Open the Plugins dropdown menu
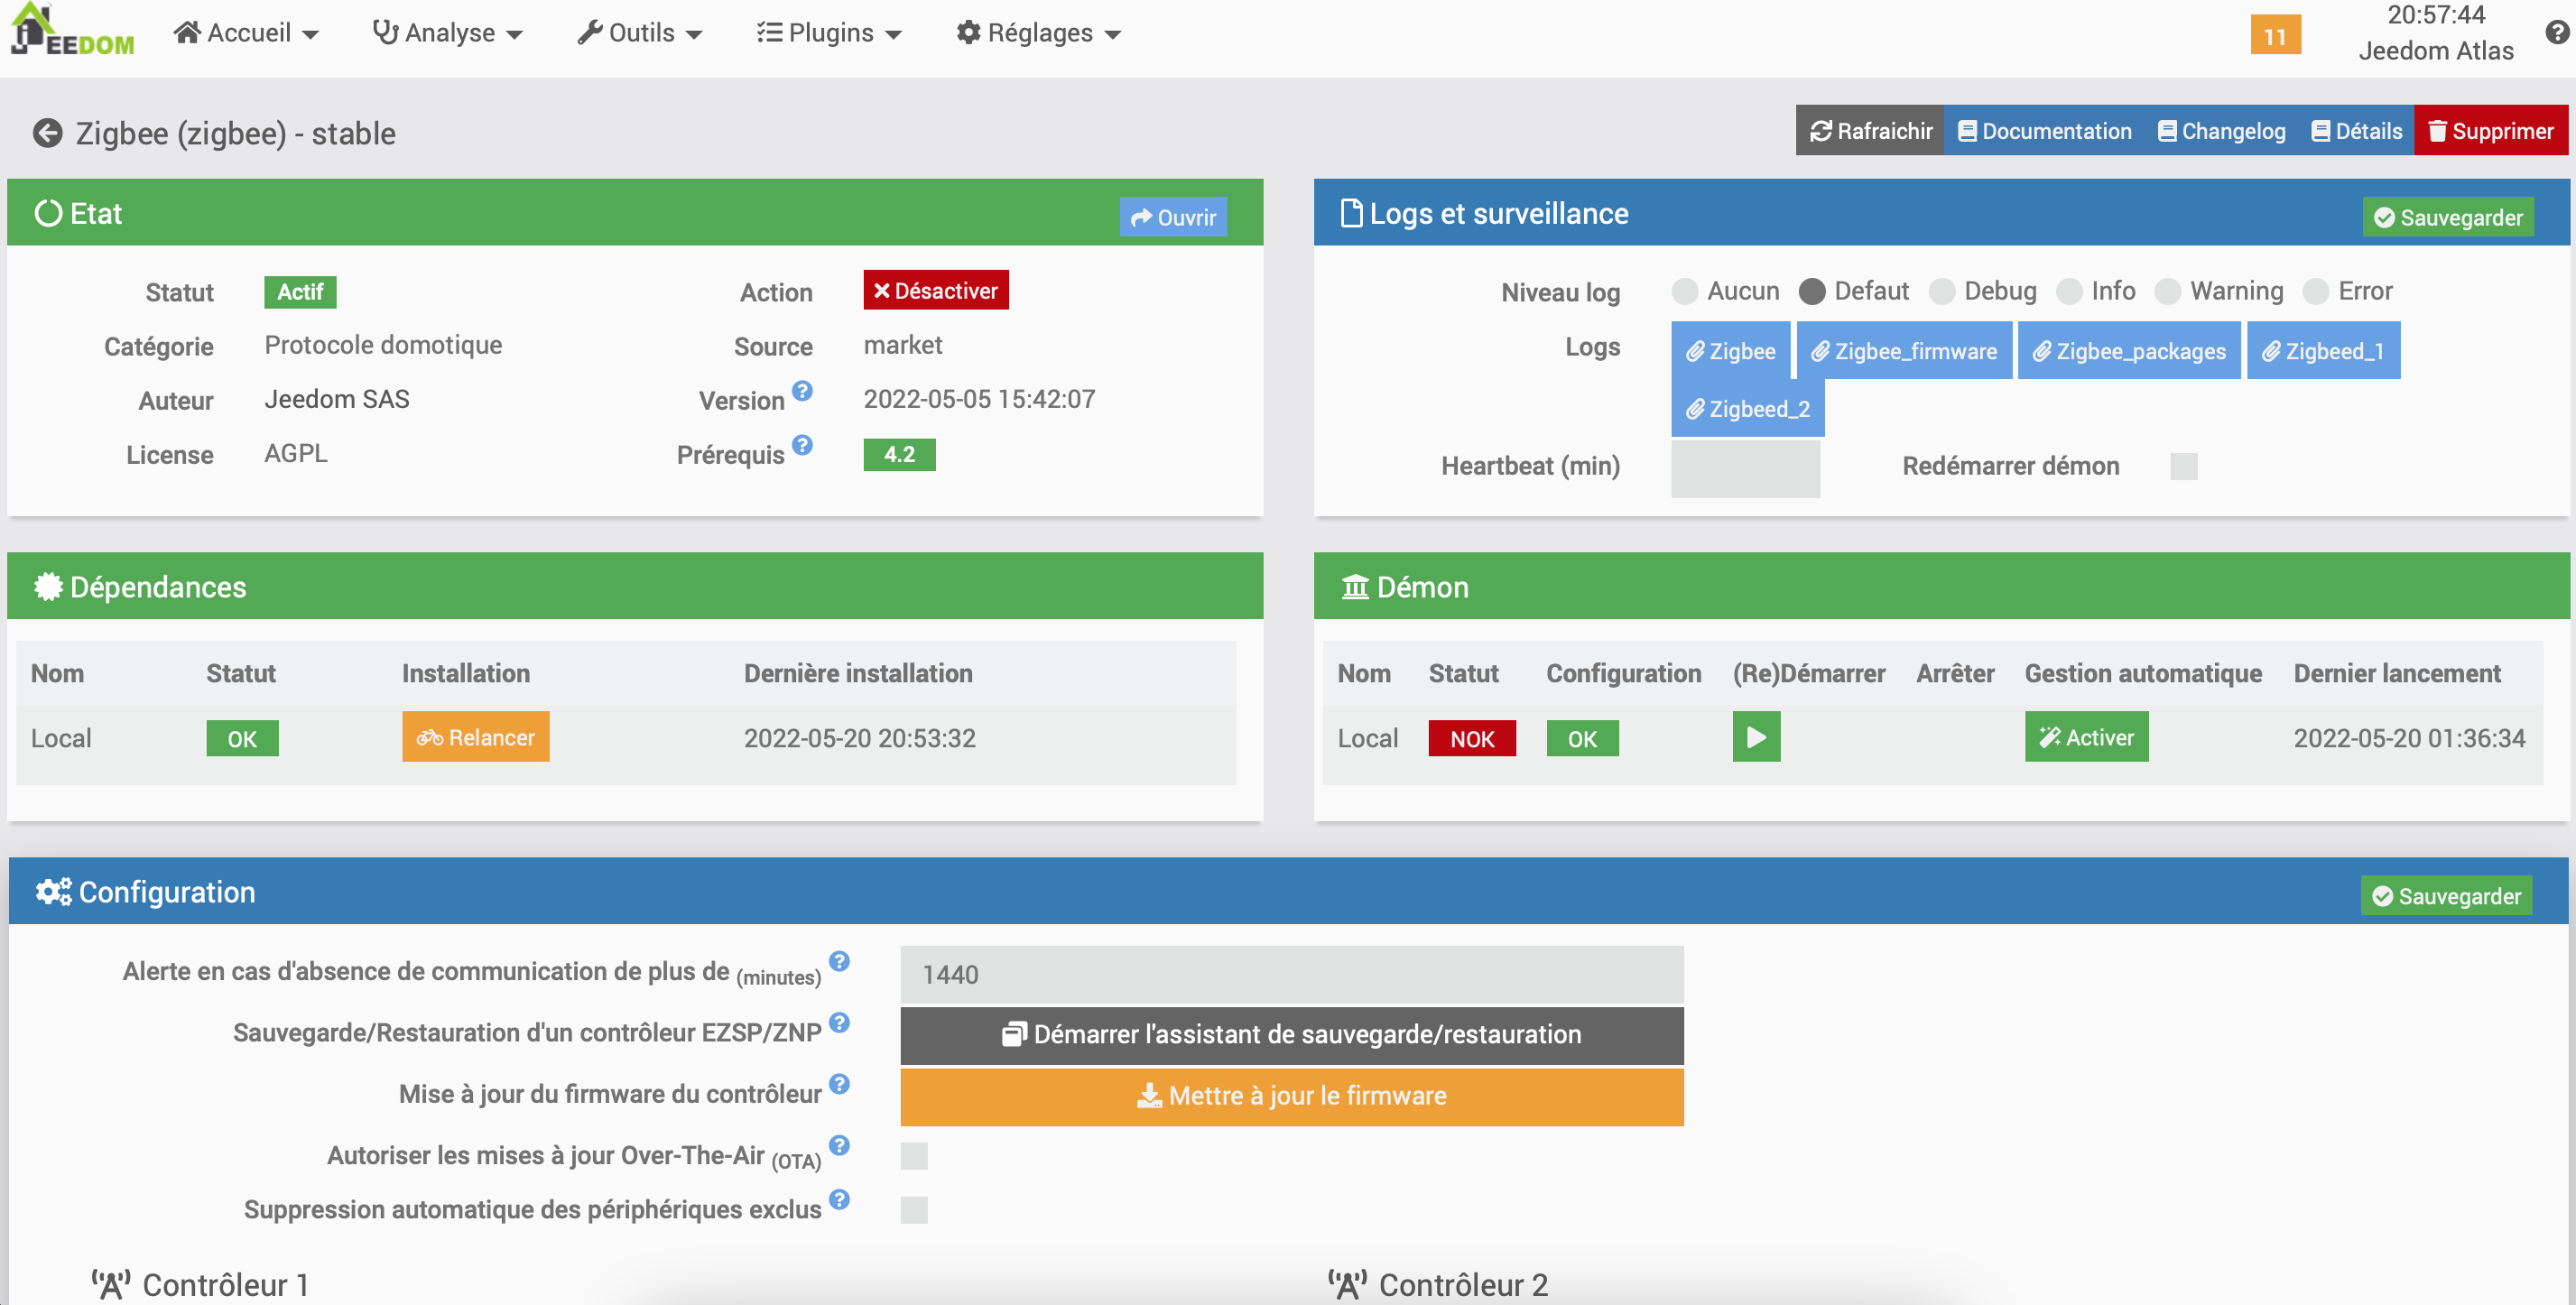This screenshot has width=2576, height=1305. pyautogui.click(x=829, y=33)
